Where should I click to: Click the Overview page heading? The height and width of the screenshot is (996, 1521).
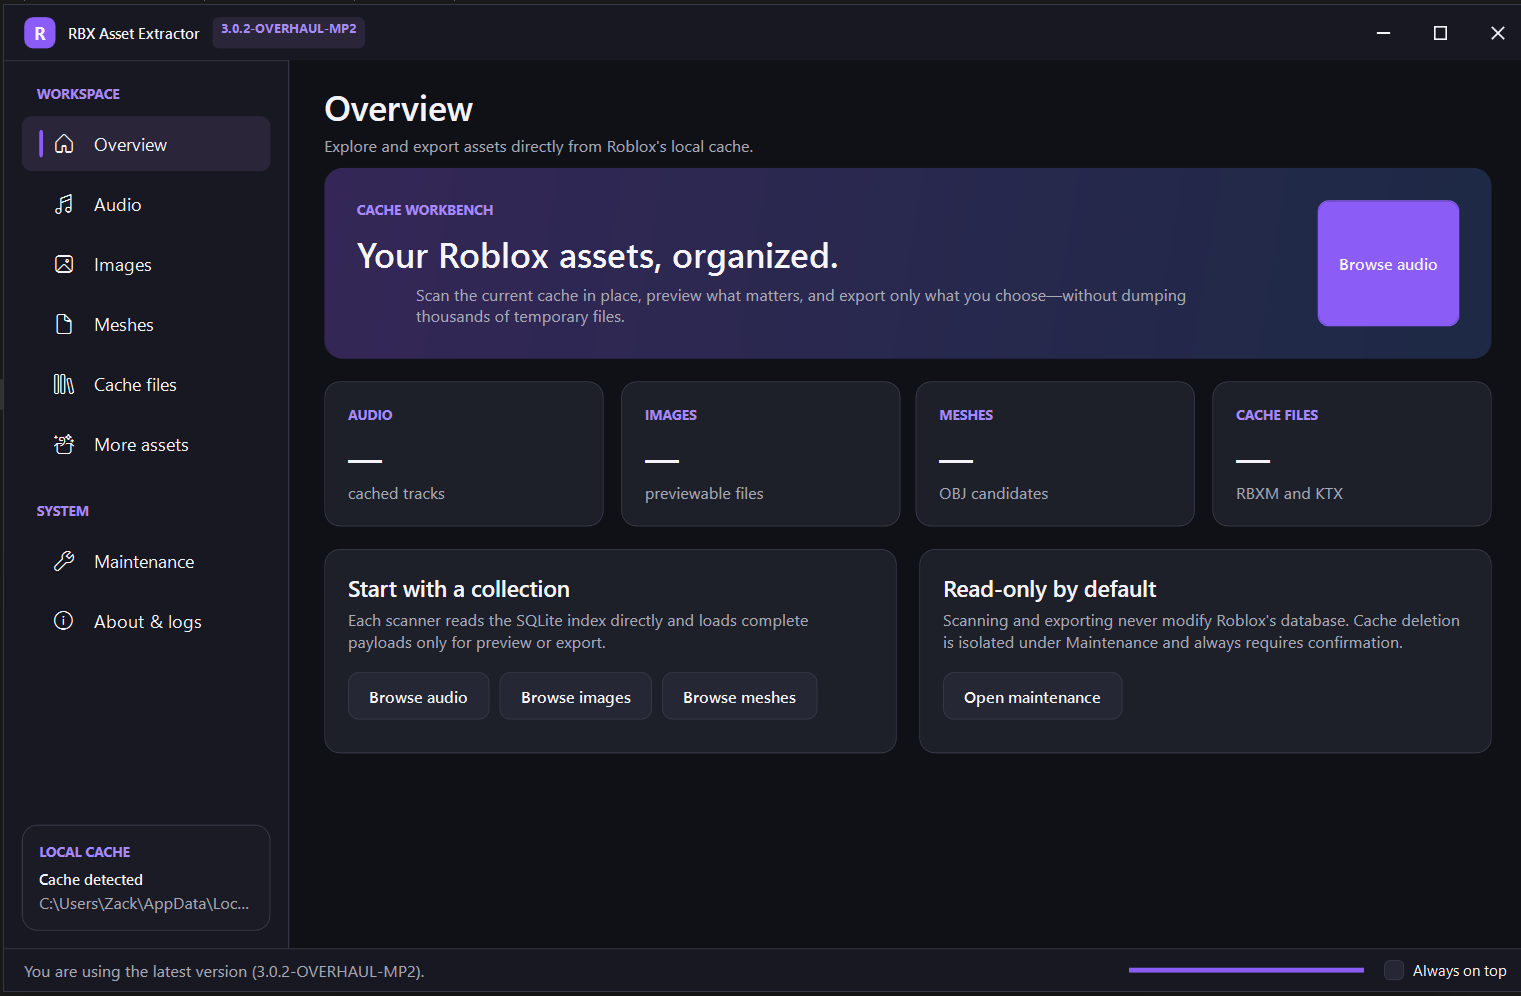[399, 109]
